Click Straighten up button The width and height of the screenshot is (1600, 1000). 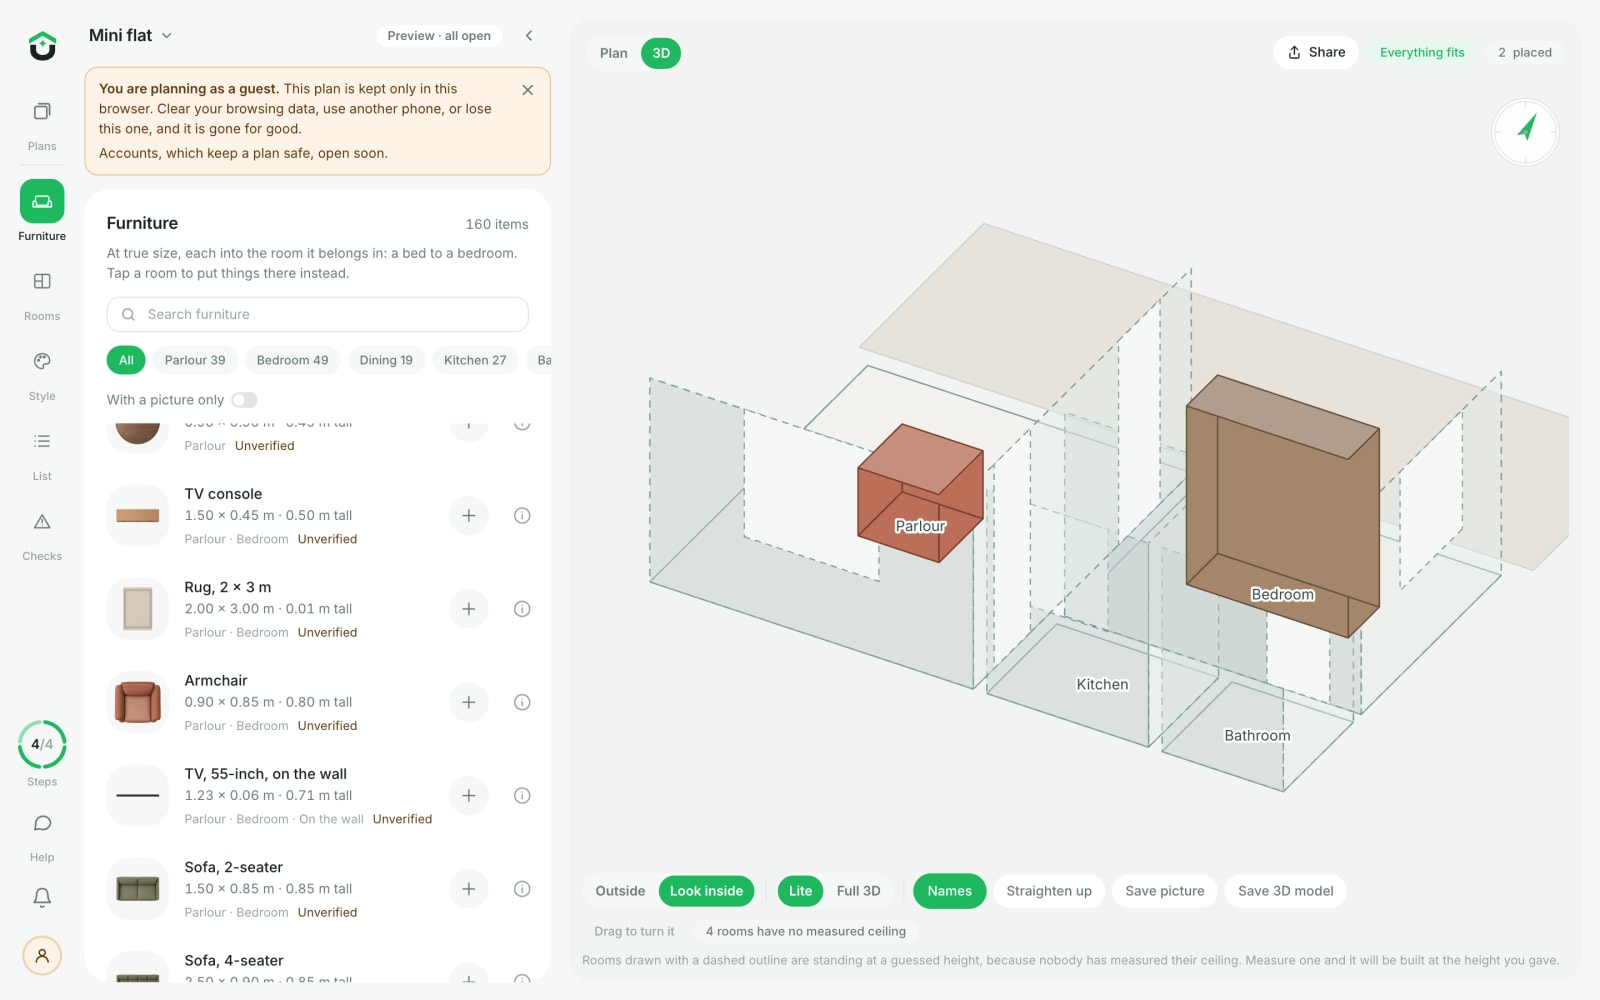(x=1049, y=891)
